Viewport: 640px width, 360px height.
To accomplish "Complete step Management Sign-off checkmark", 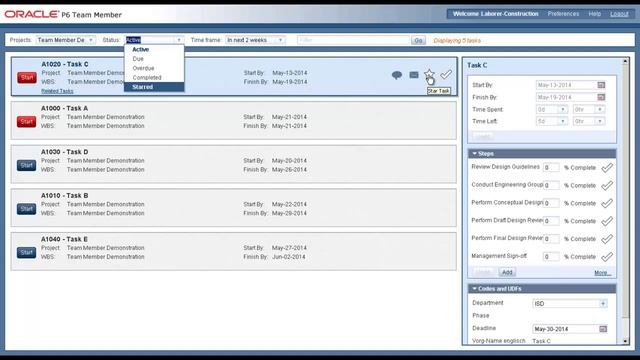I will 607,257.
